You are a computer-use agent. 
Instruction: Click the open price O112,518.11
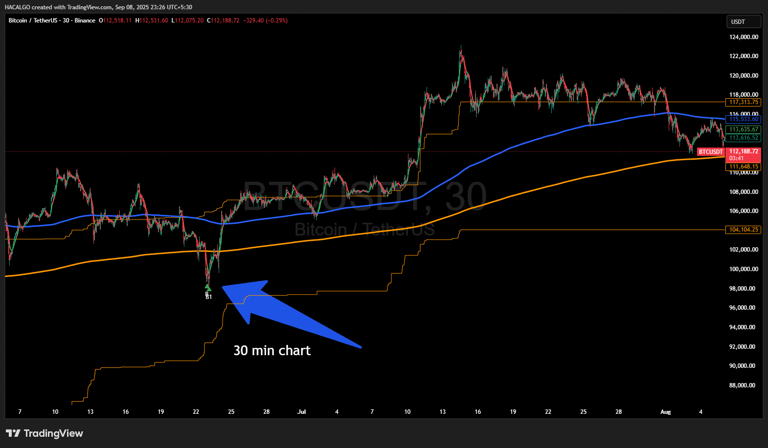coord(115,21)
